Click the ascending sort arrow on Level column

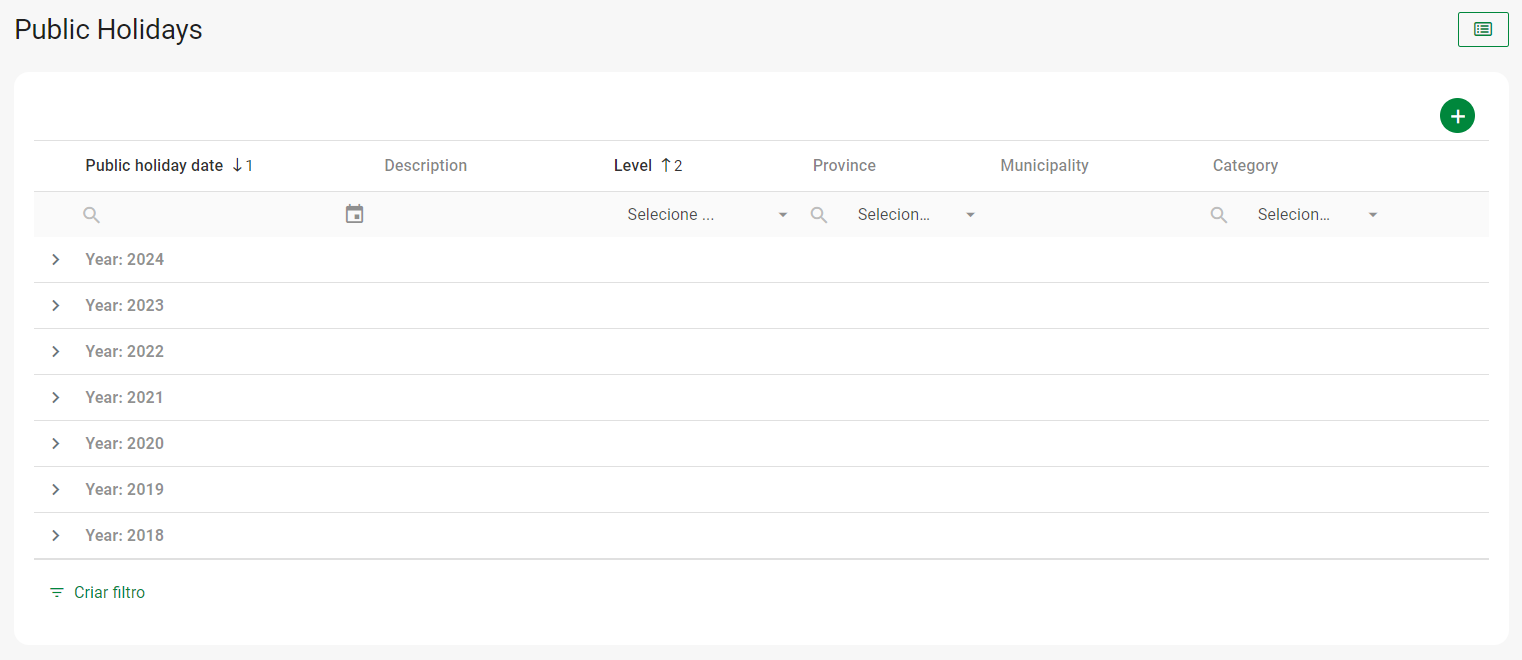(666, 166)
